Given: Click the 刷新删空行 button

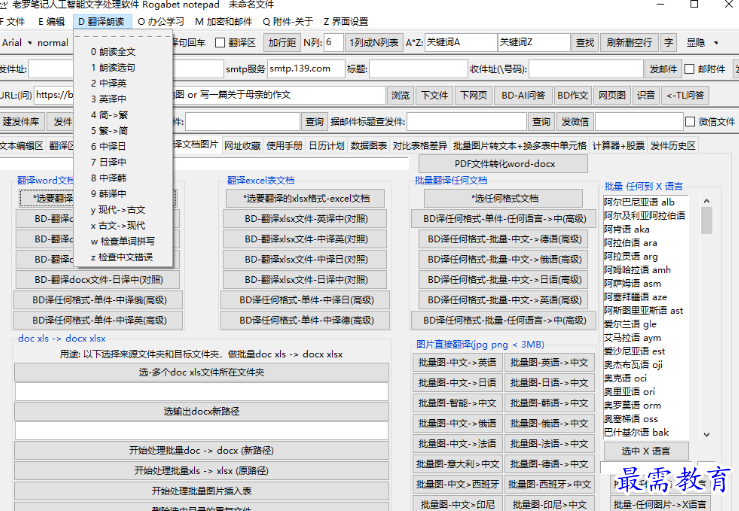Looking at the screenshot, I should coord(629,43).
